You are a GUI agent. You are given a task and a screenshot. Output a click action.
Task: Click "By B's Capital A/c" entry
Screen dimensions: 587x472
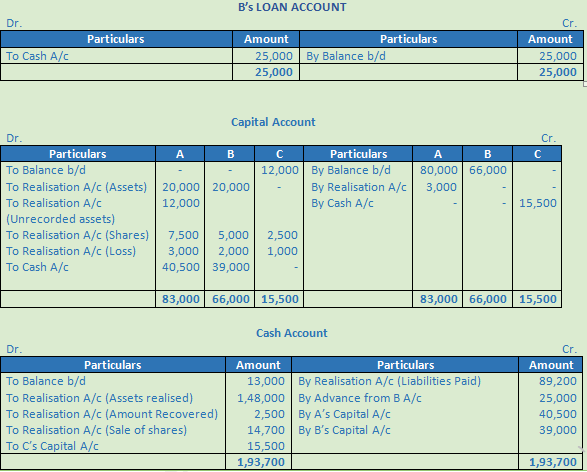(x=344, y=430)
